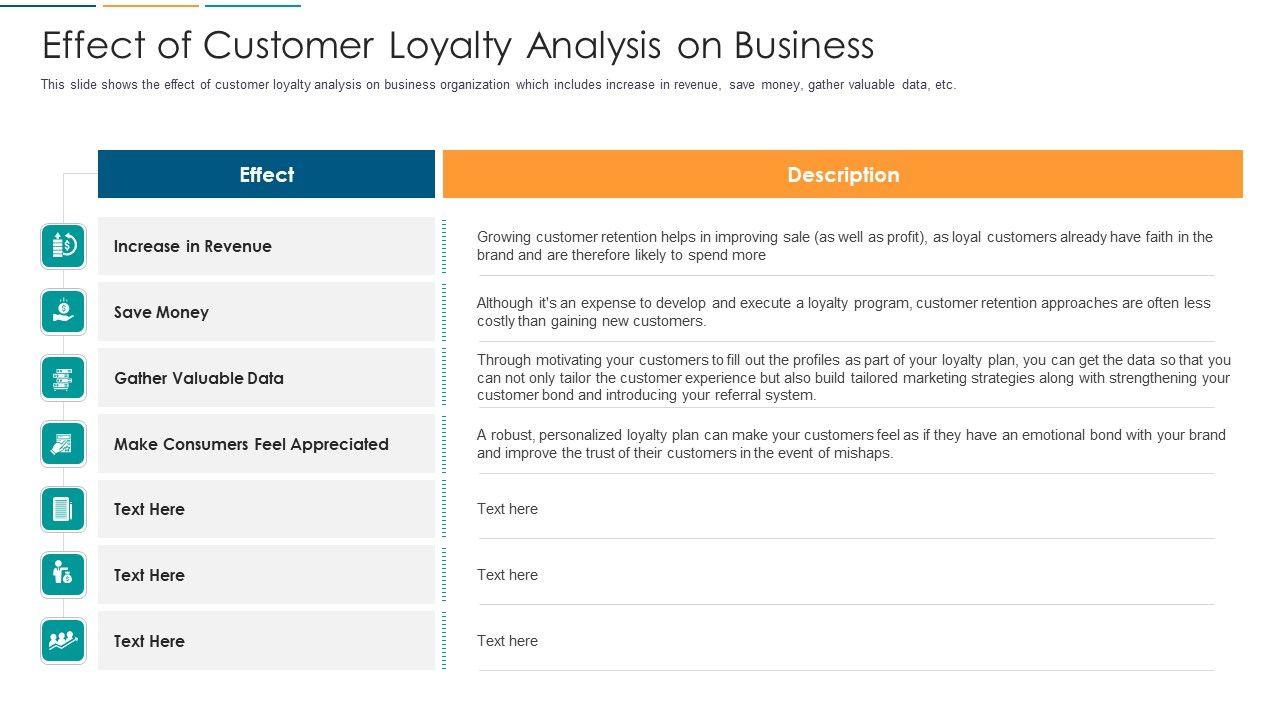
Task: Click the first "Text Here" effect placeholder
Action: pyautogui.click(x=149, y=509)
